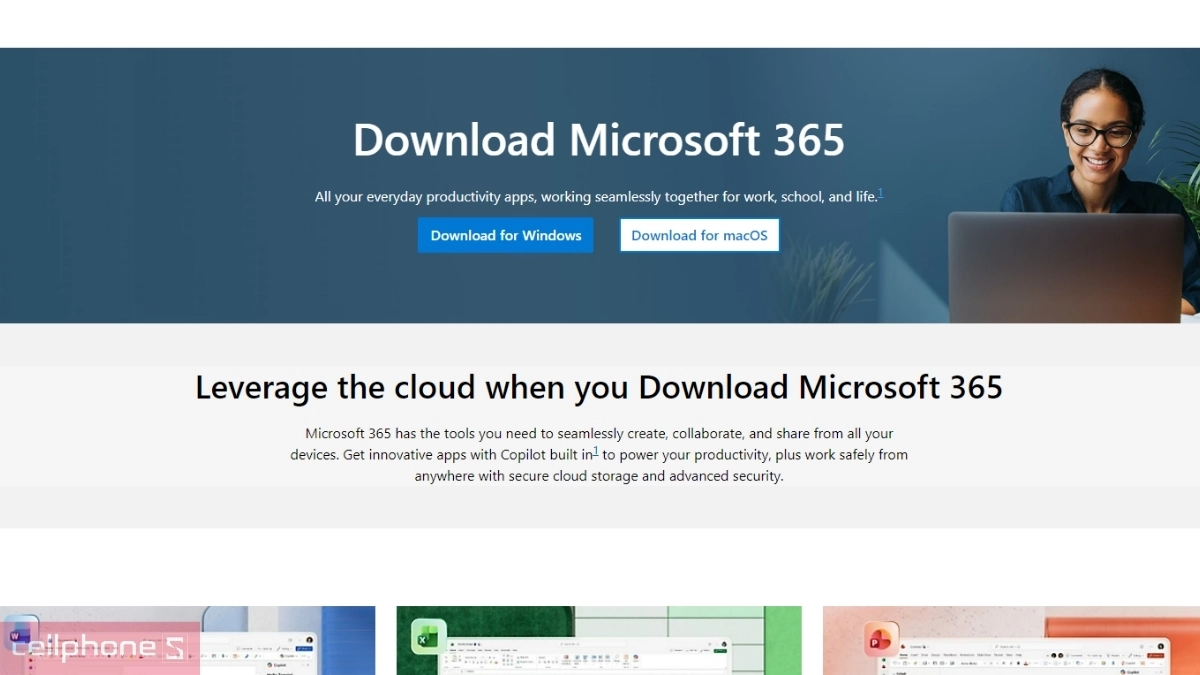Viewport: 1200px width, 675px height.
Task: Open the PowerPoint screenshot thumbnail card
Action: tap(1011, 640)
